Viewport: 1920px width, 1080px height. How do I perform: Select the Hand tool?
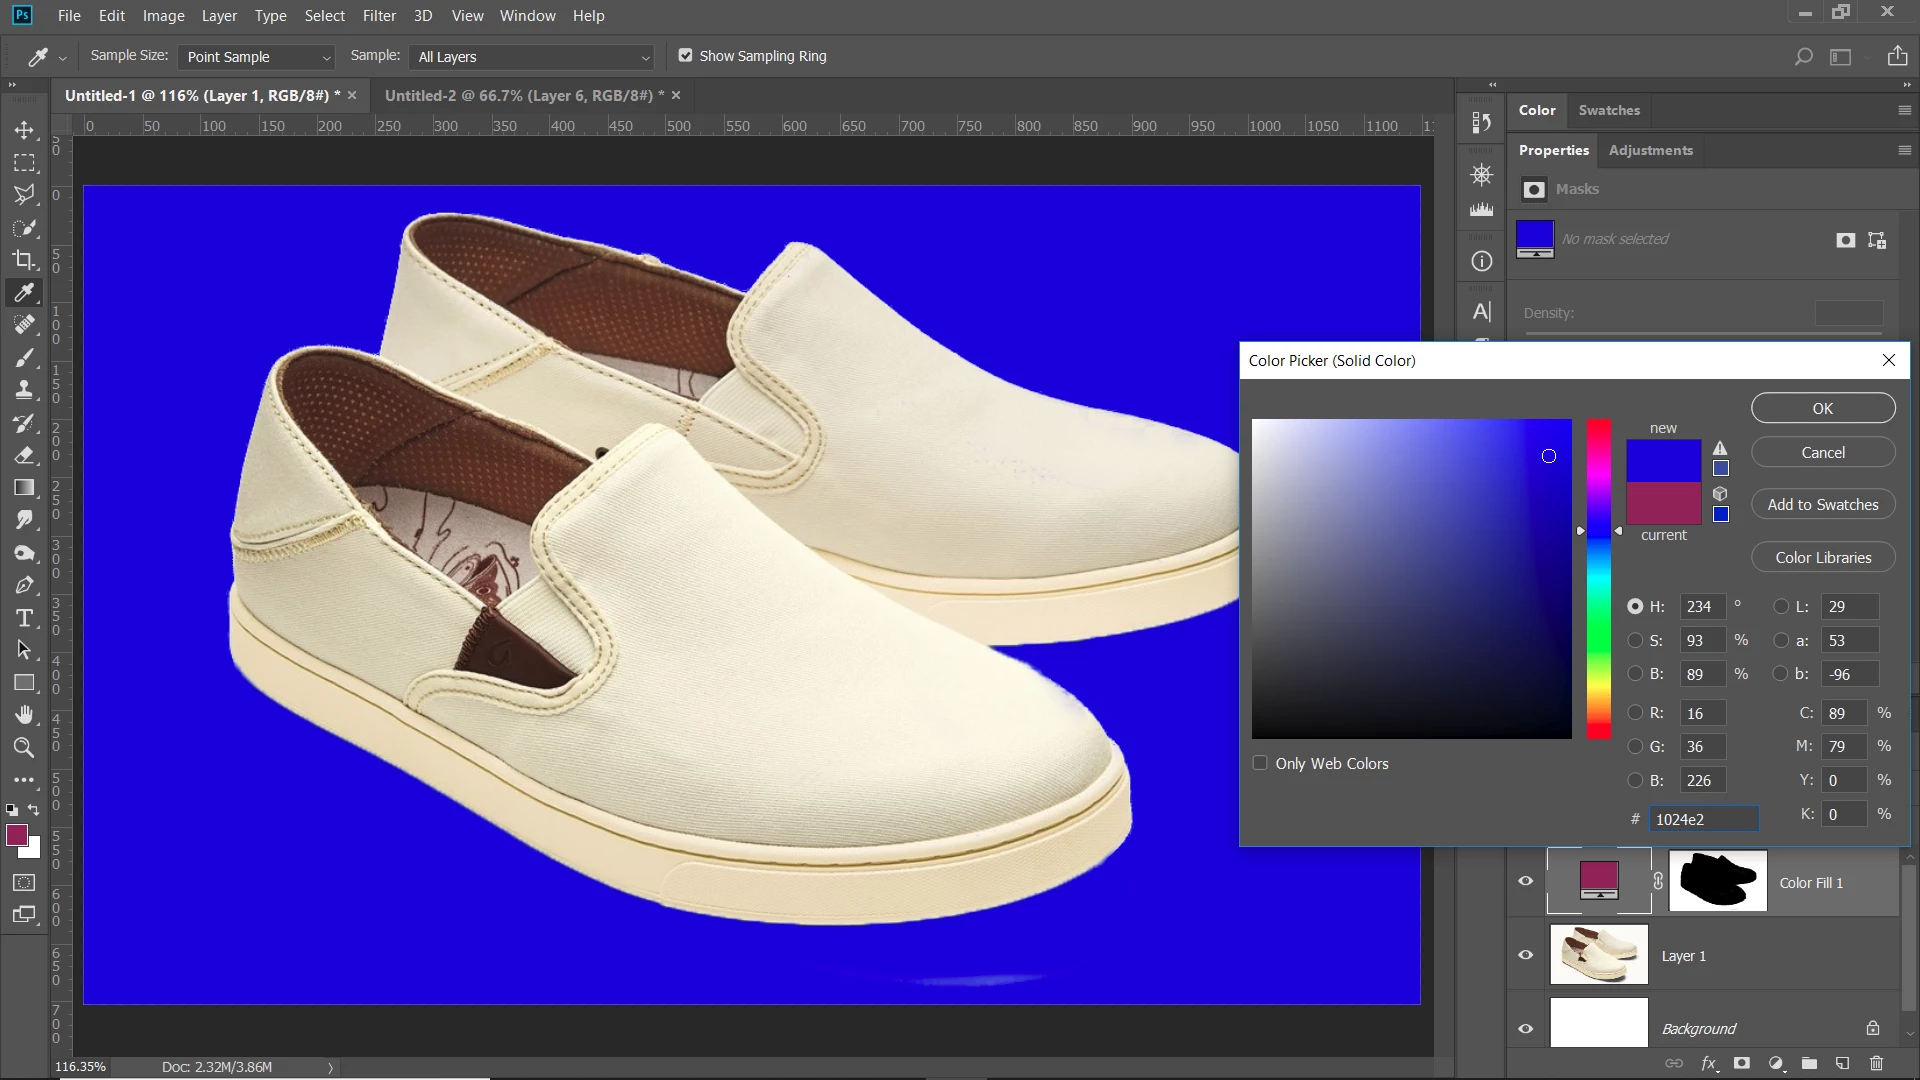coord(24,715)
